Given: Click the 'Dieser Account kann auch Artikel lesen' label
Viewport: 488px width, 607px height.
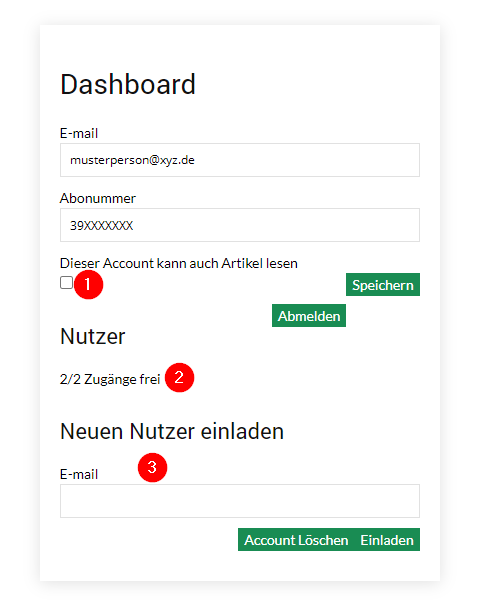Looking at the screenshot, I should [x=178, y=263].
